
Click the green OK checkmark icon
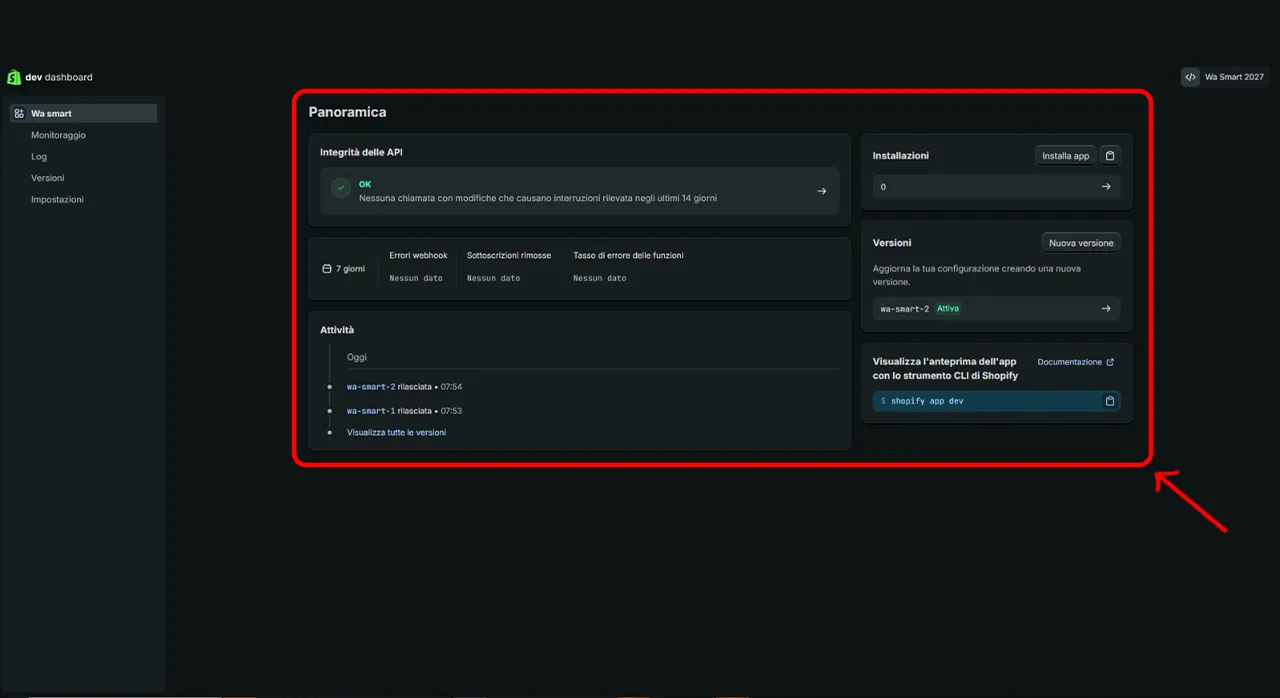pyautogui.click(x=341, y=188)
